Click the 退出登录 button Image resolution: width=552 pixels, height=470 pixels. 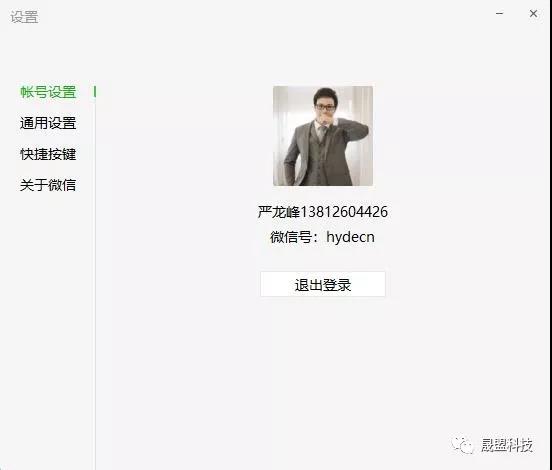point(323,284)
